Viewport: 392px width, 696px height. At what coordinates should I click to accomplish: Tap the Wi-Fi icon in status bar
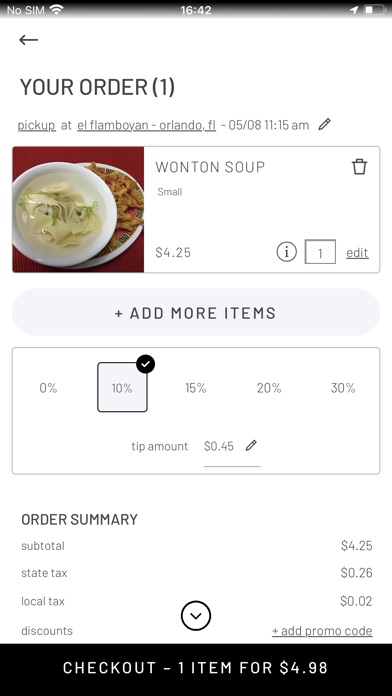[x=56, y=10]
